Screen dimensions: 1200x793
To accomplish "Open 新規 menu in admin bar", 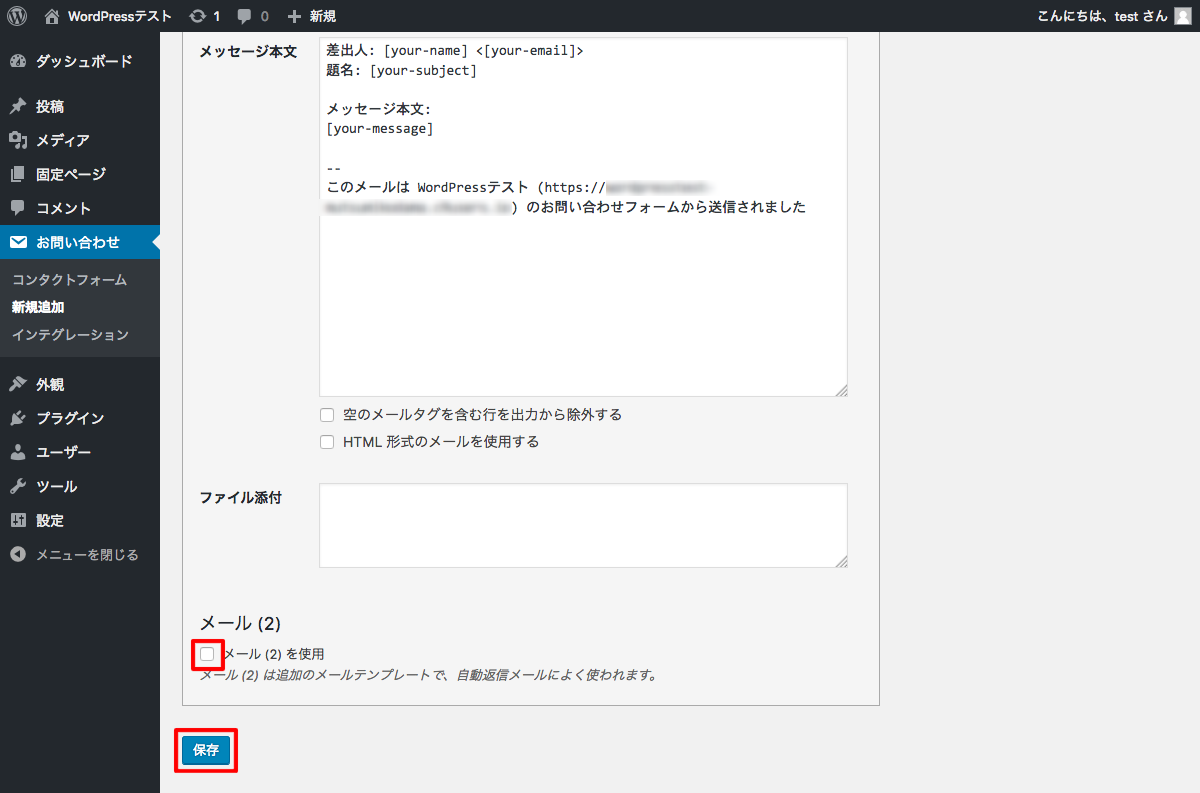I will [311, 16].
